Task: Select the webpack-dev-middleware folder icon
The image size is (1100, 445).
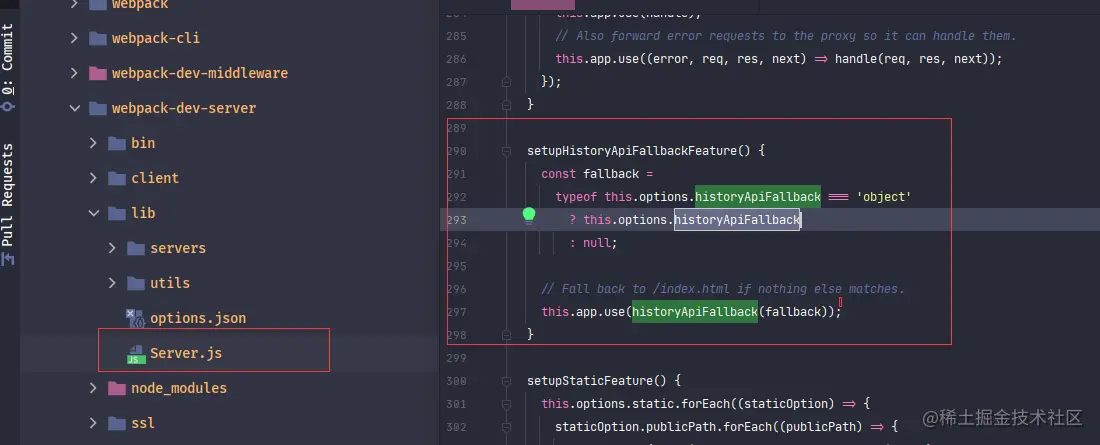Action: (x=98, y=73)
